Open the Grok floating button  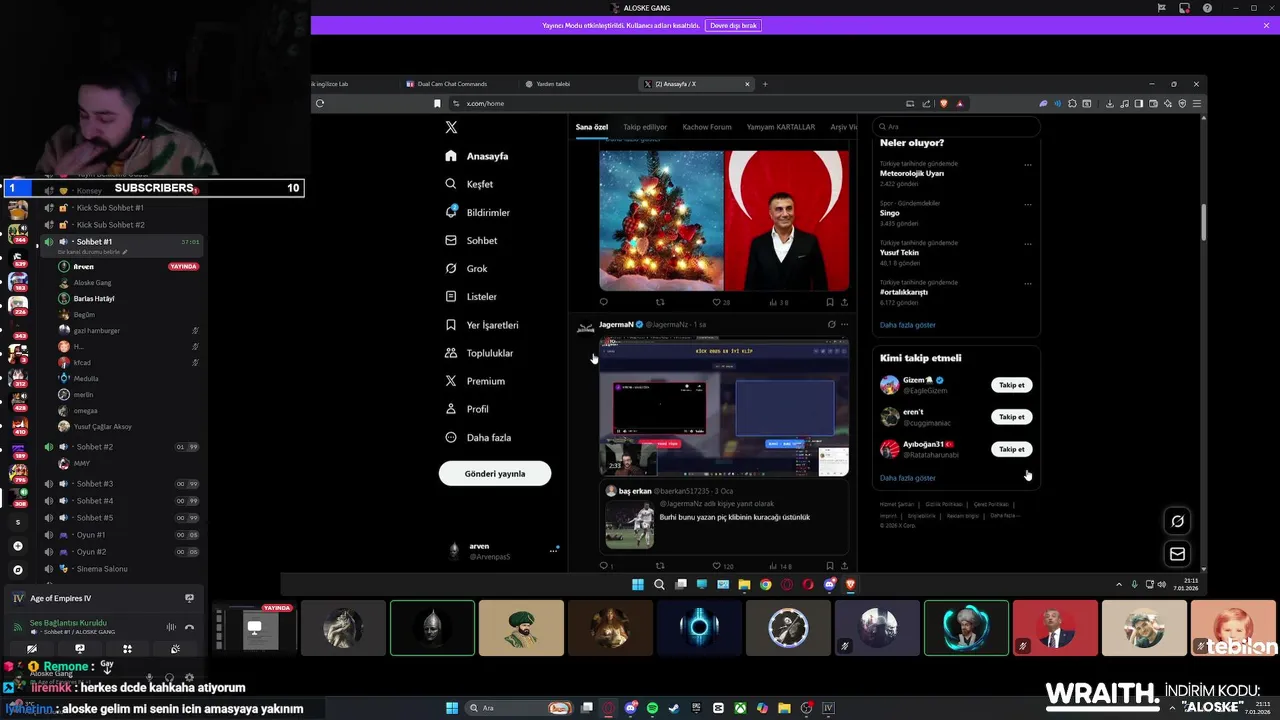[x=1178, y=521]
